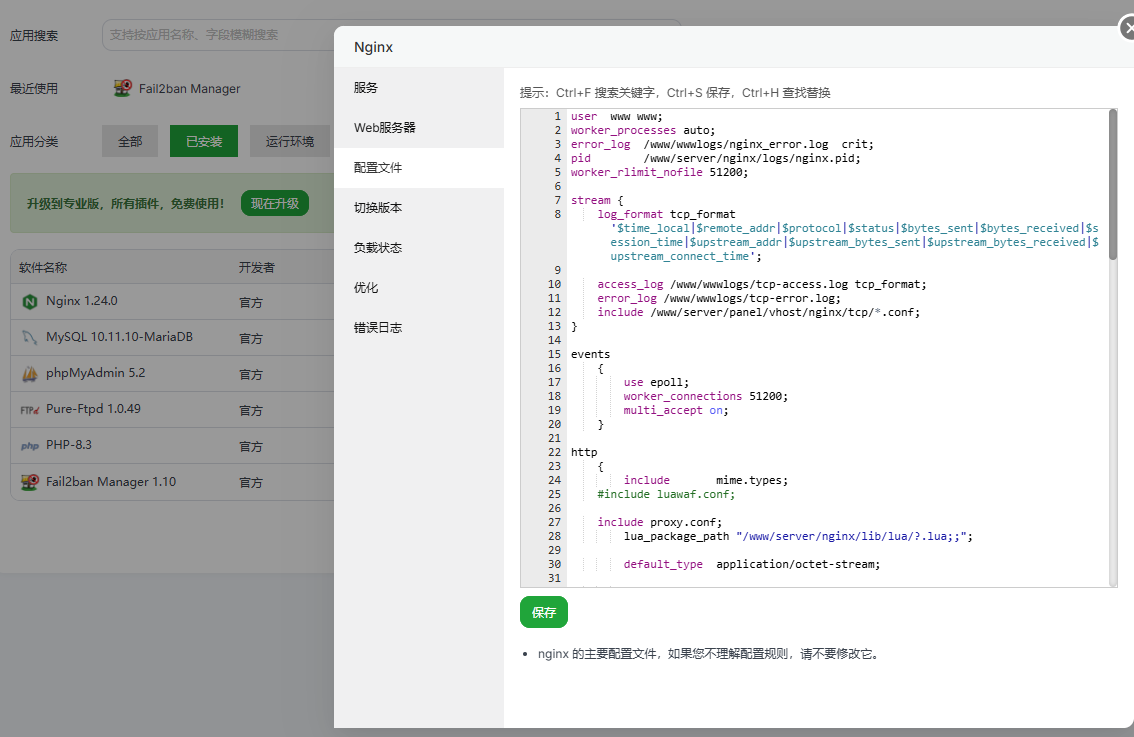Open the 服务 tab

coord(366,88)
